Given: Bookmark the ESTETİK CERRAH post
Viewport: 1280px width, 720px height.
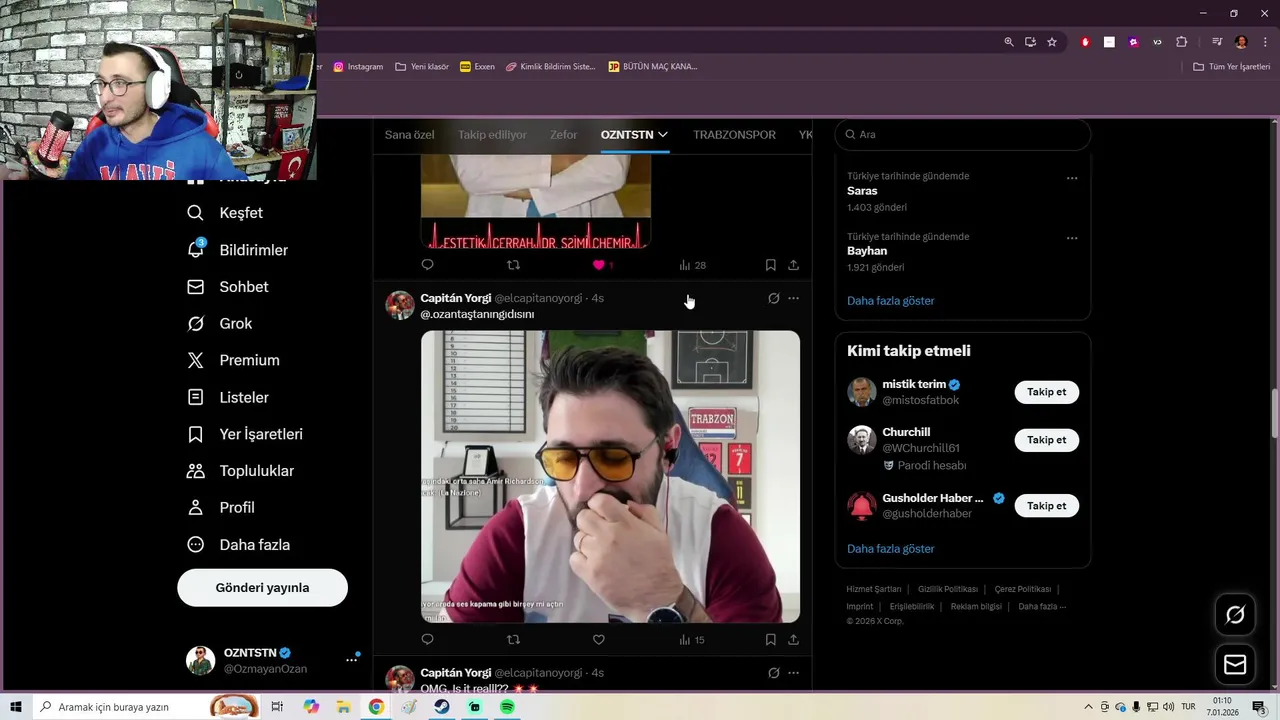Looking at the screenshot, I should click(770, 265).
